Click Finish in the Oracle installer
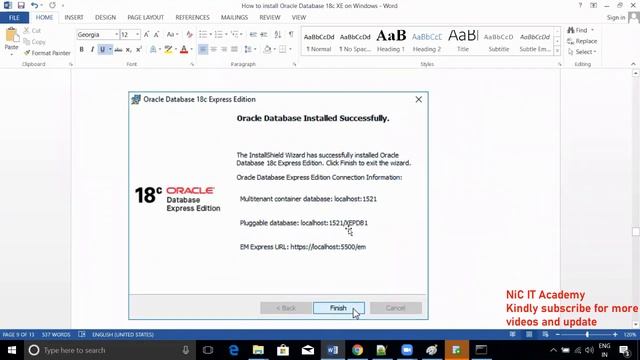 339,308
